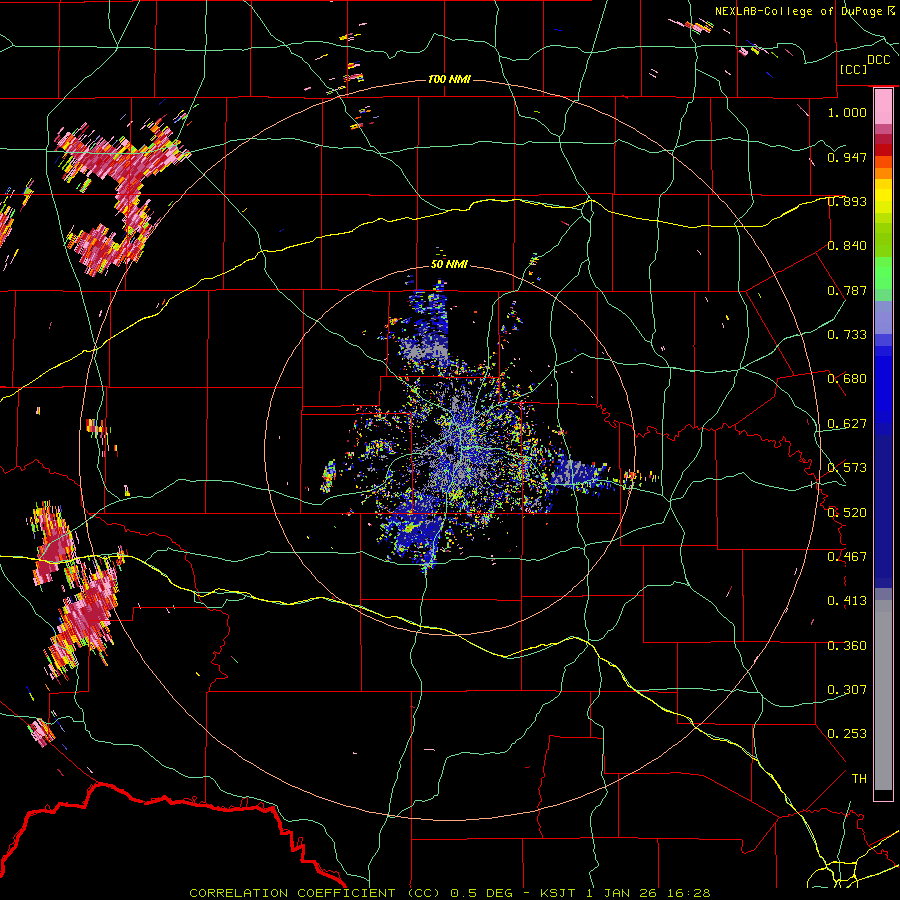Click the [CC] product label

coord(854,69)
